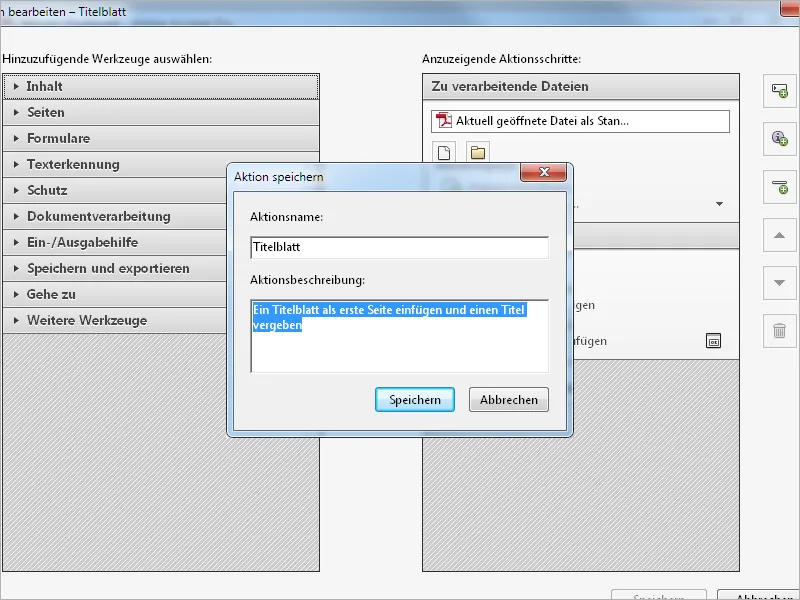Expand the Ein-/Ausgabehilfe section
The image size is (800, 600).
(115, 242)
